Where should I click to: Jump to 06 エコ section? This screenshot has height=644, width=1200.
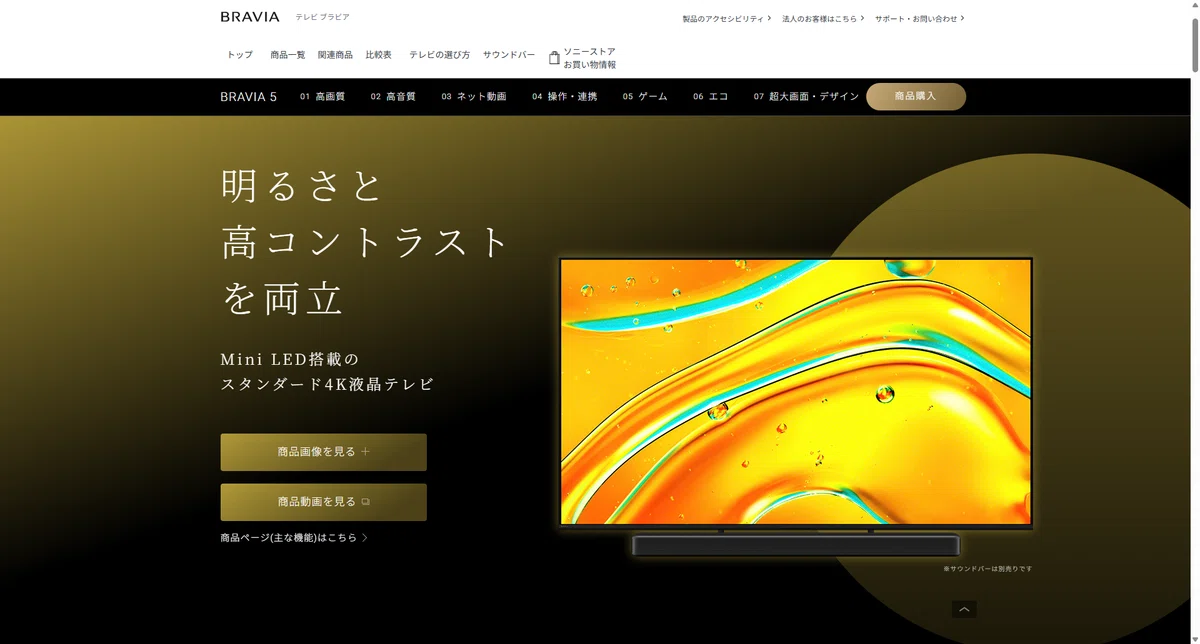[x=711, y=97]
